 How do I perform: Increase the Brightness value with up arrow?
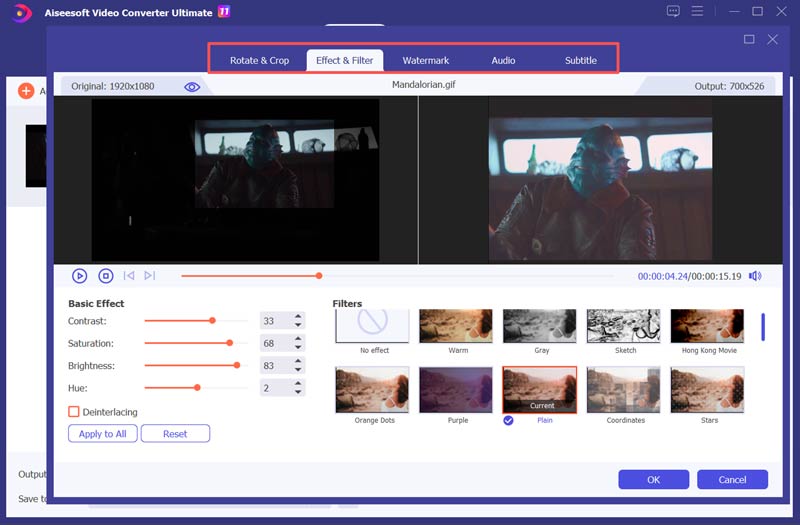[x=298, y=361]
